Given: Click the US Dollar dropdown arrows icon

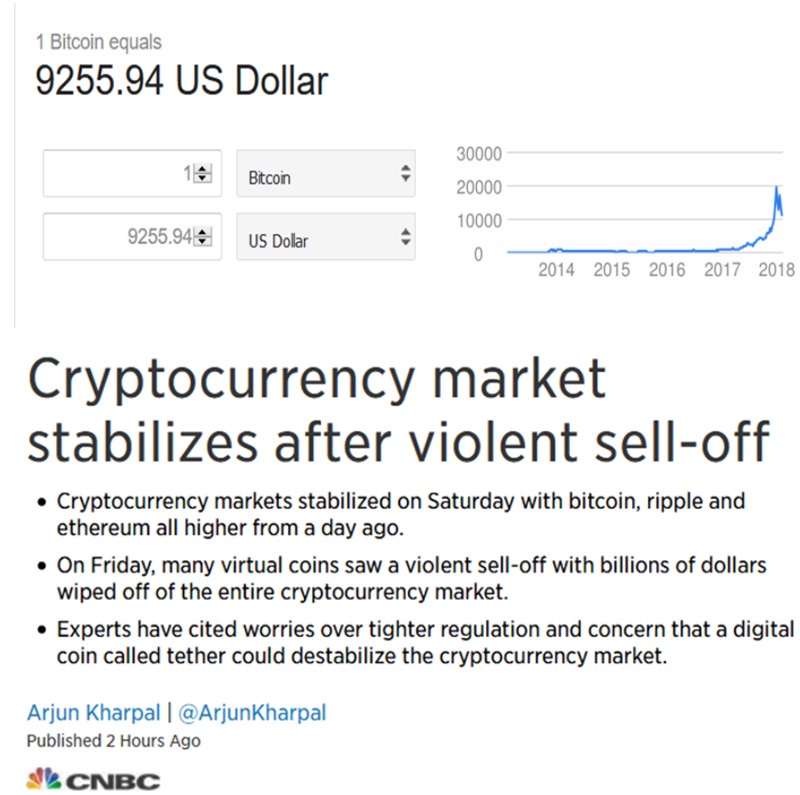Looking at the screenshot, I should [406, 237].
